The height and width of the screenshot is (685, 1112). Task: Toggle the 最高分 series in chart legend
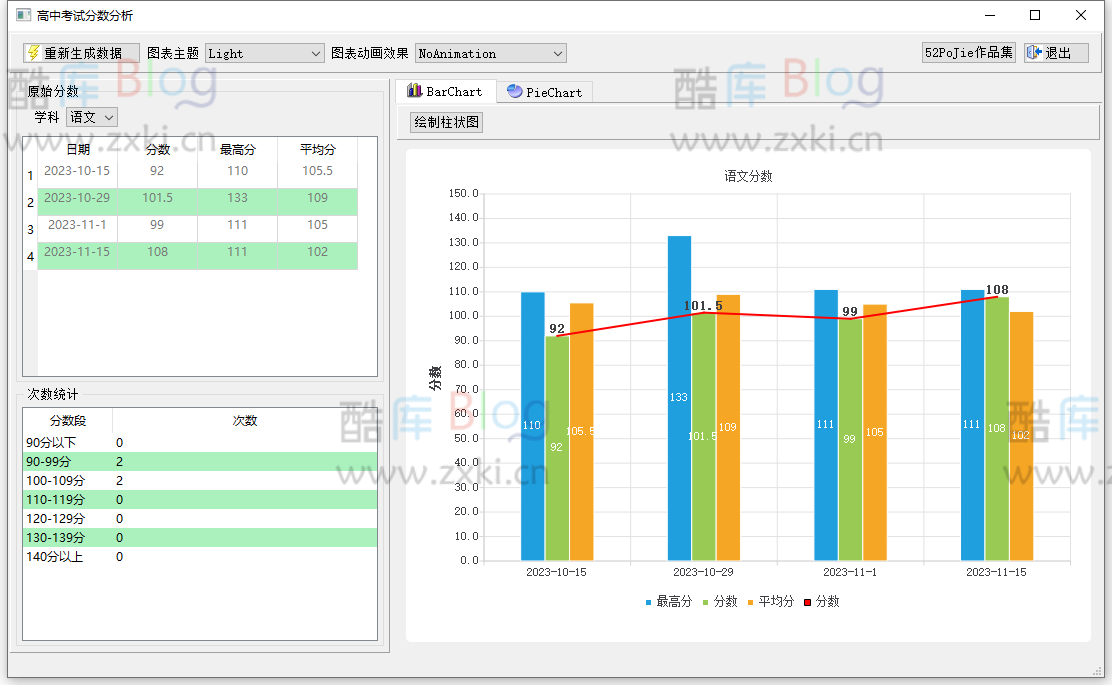click(x=670, y=601)
